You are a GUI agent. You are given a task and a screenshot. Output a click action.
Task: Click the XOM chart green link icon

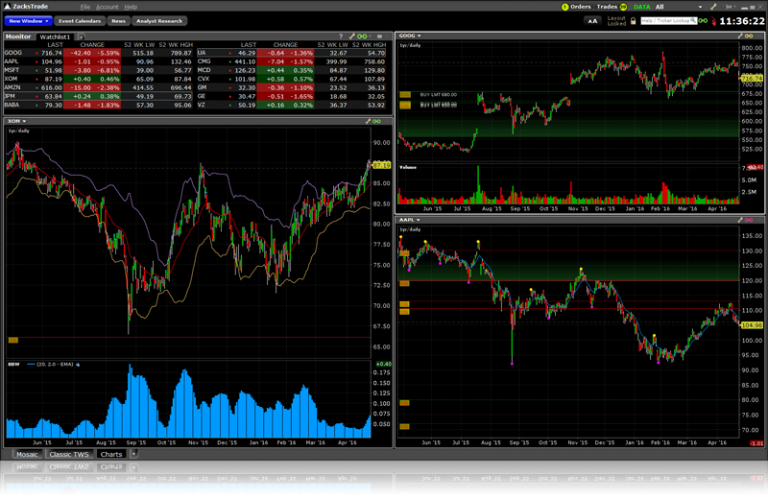(x=377, y=121)
